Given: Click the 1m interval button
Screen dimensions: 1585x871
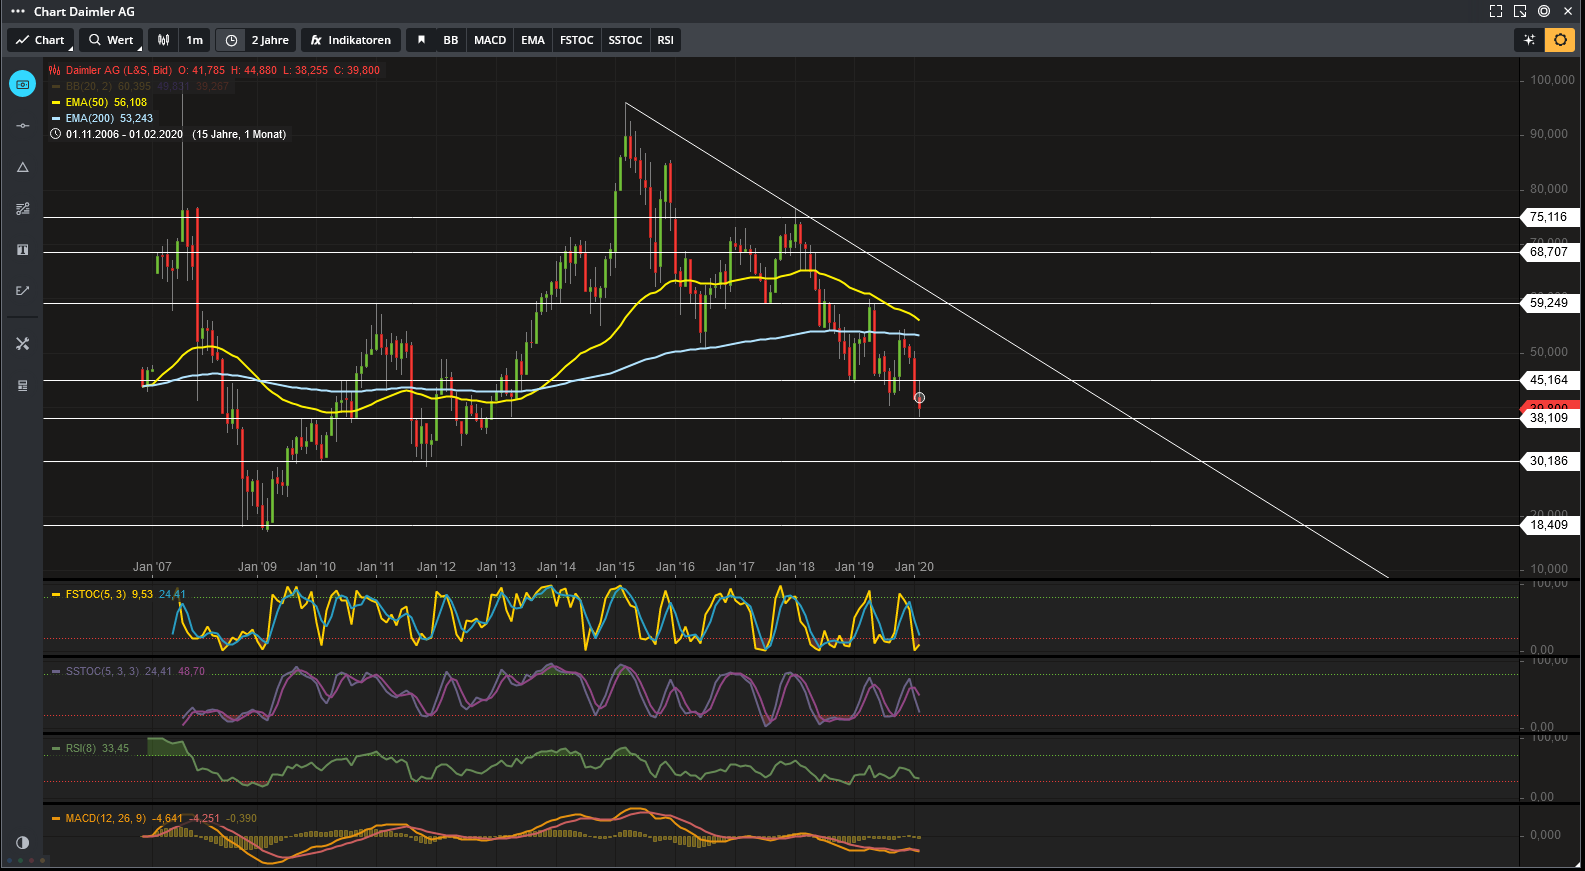Looking at the screenshot, I should click(194, 40).
